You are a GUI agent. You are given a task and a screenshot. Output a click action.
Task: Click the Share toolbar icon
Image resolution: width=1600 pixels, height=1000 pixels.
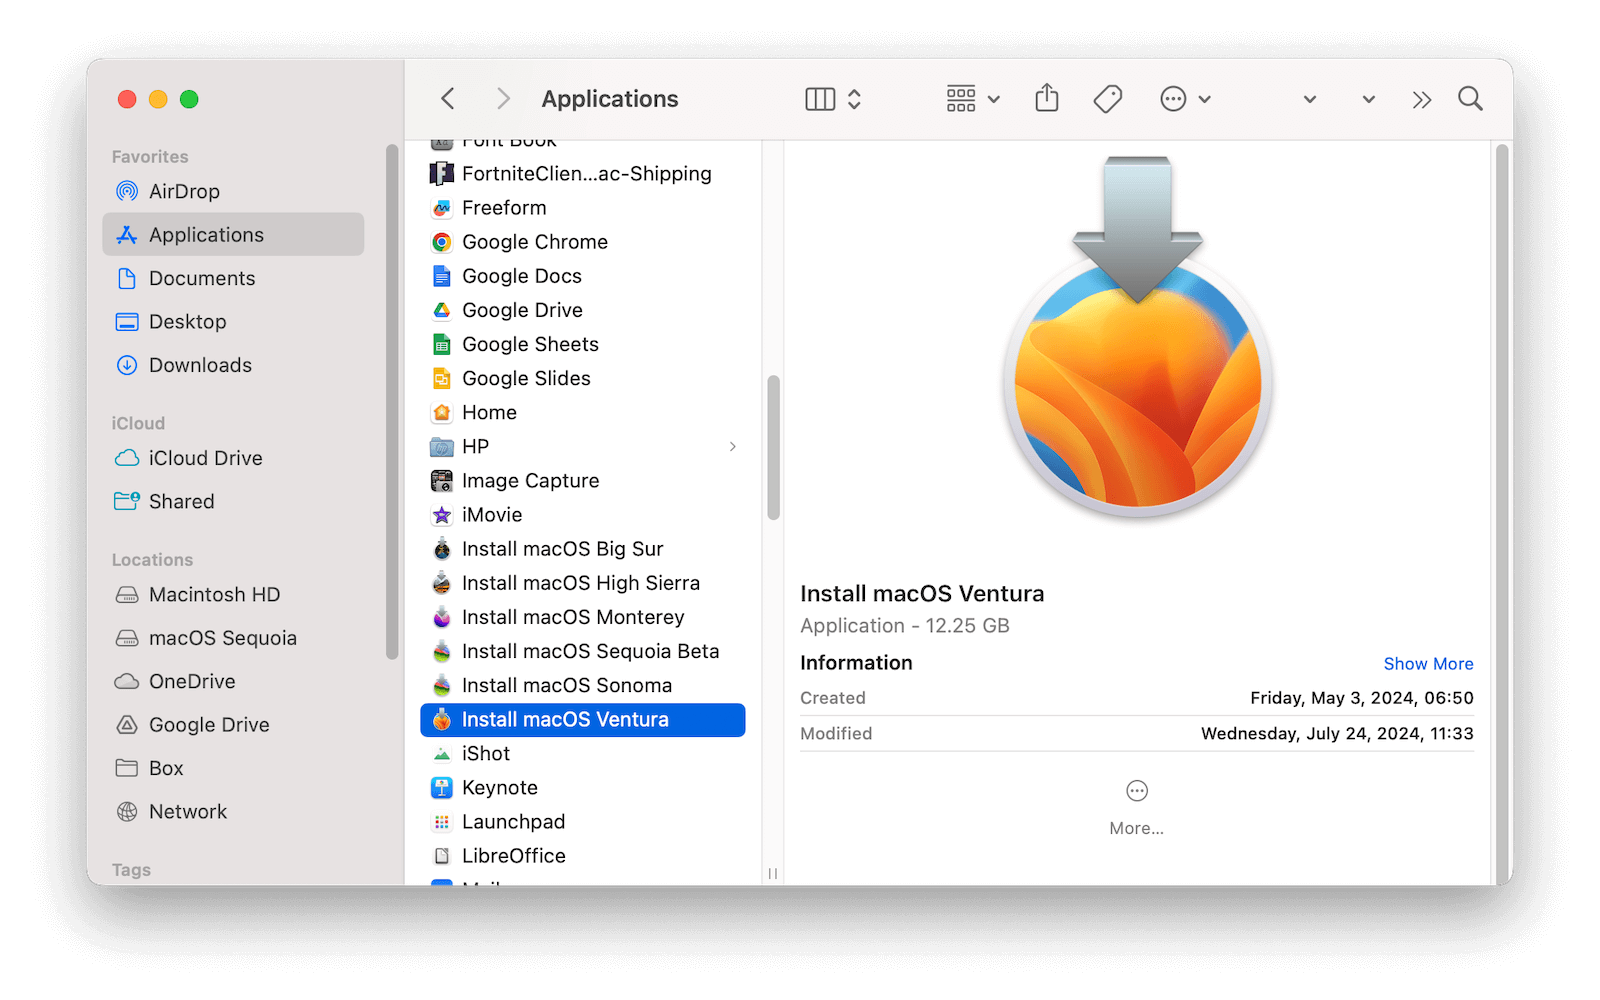coord(1046,98)
